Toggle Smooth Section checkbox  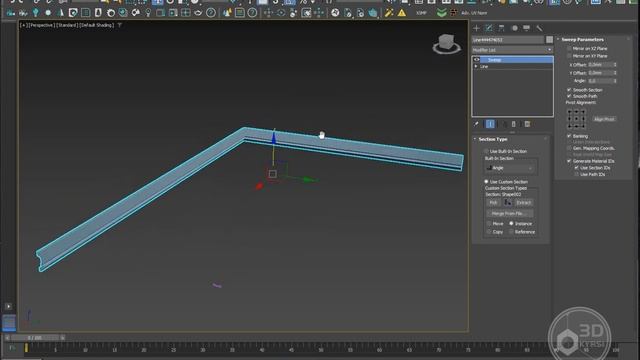coord(569,90)
